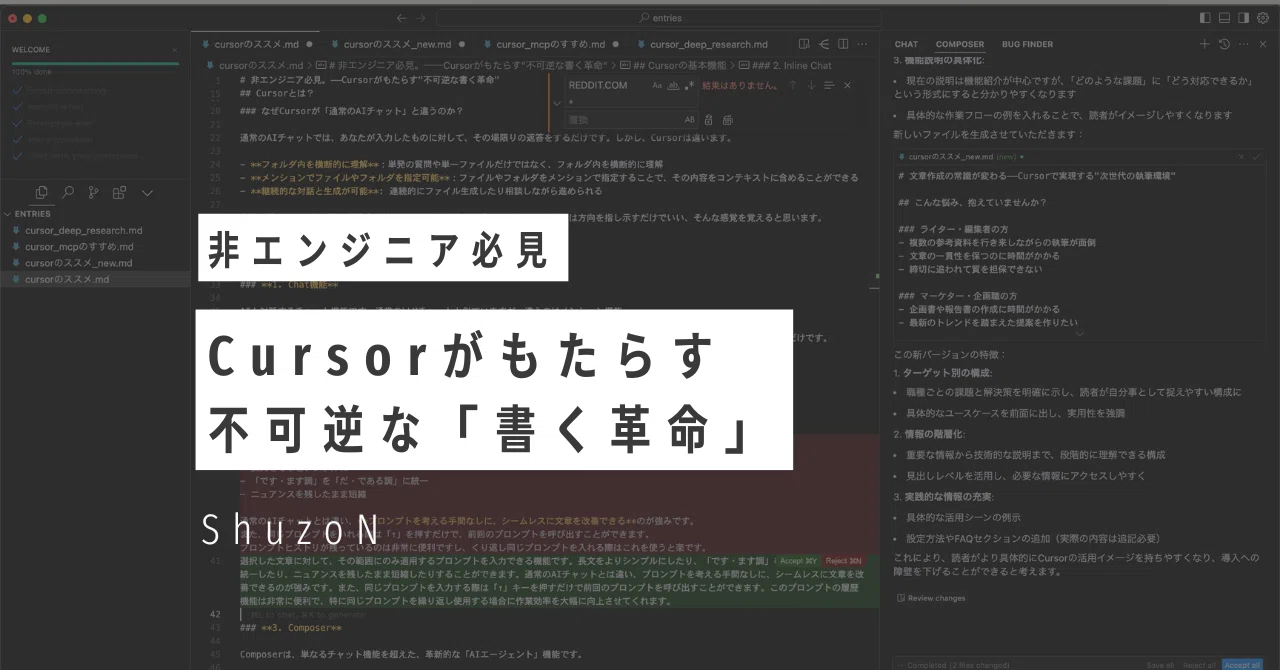Switch to the COMPOSER tab
This screenshot has width=1280, height=670.
pos(959,44)
